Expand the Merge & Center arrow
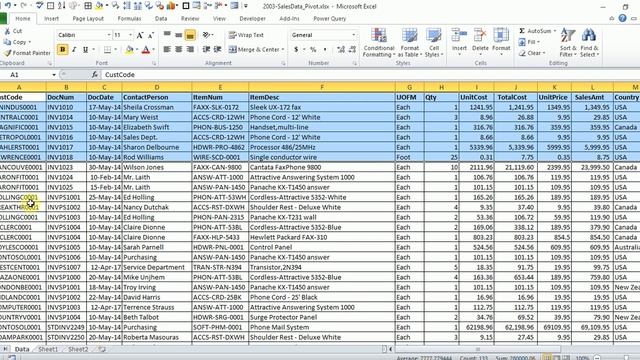This screenshot has width=640, height=360. click(x=283, y=50)
